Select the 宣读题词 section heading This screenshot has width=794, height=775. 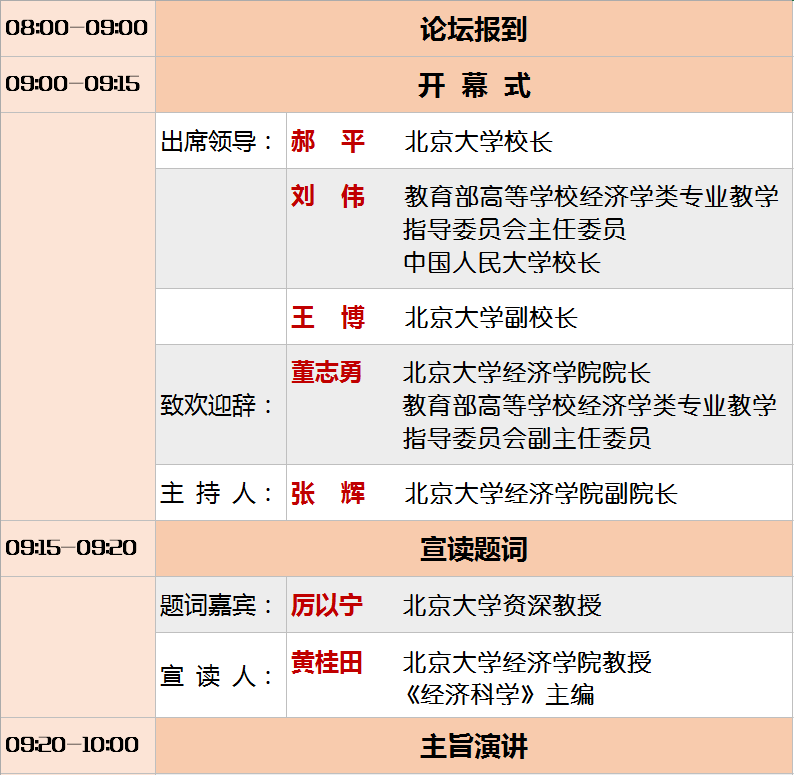(473, 549)
